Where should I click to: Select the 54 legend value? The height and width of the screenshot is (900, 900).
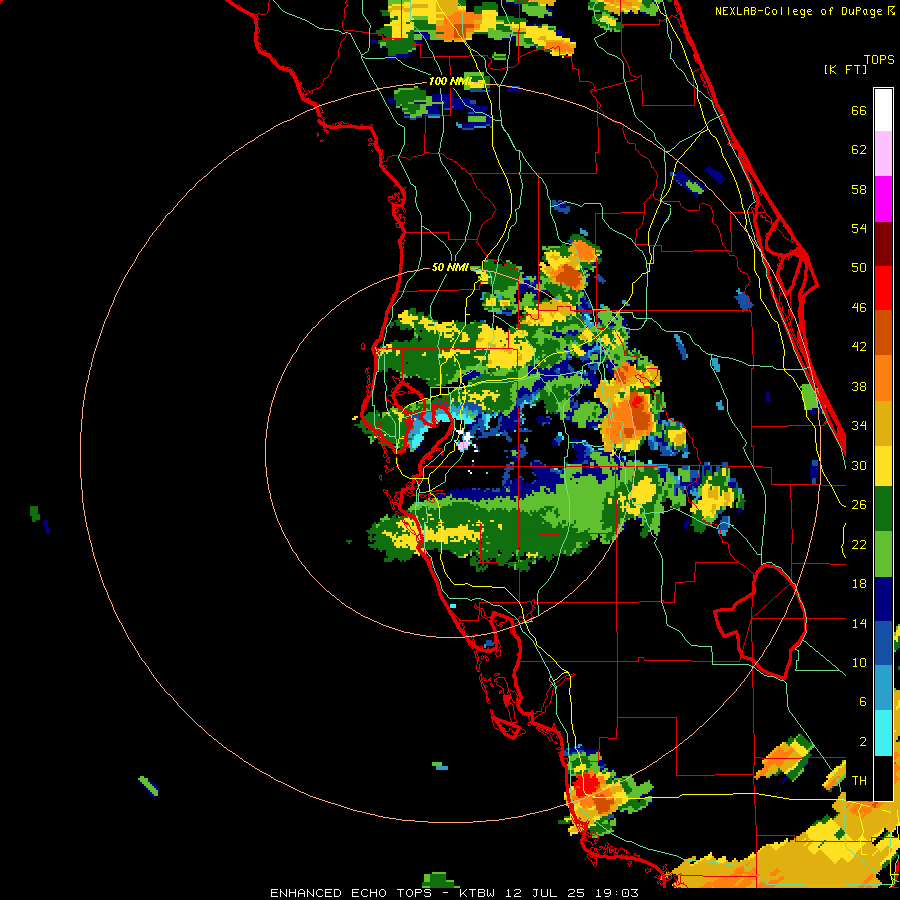pos(859,228)
